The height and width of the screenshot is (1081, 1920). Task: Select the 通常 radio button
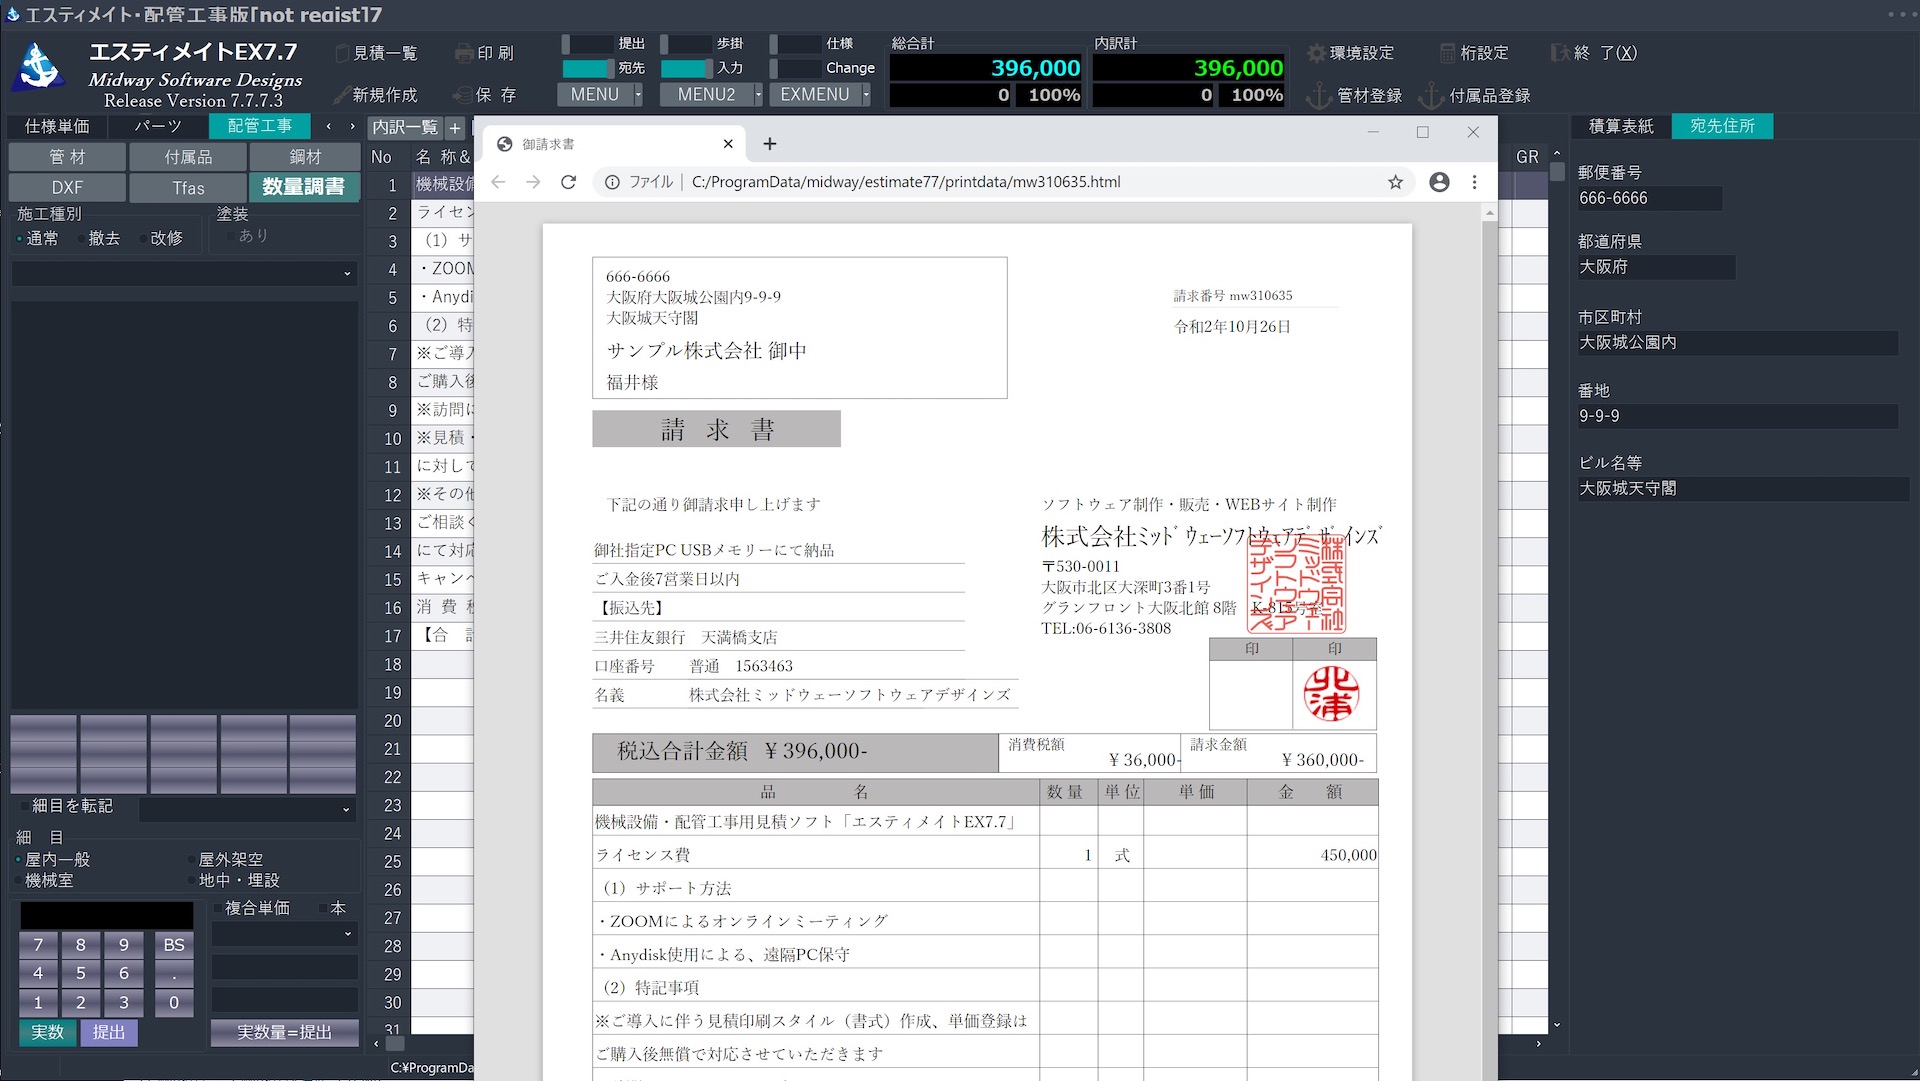[x=37, y=238]
